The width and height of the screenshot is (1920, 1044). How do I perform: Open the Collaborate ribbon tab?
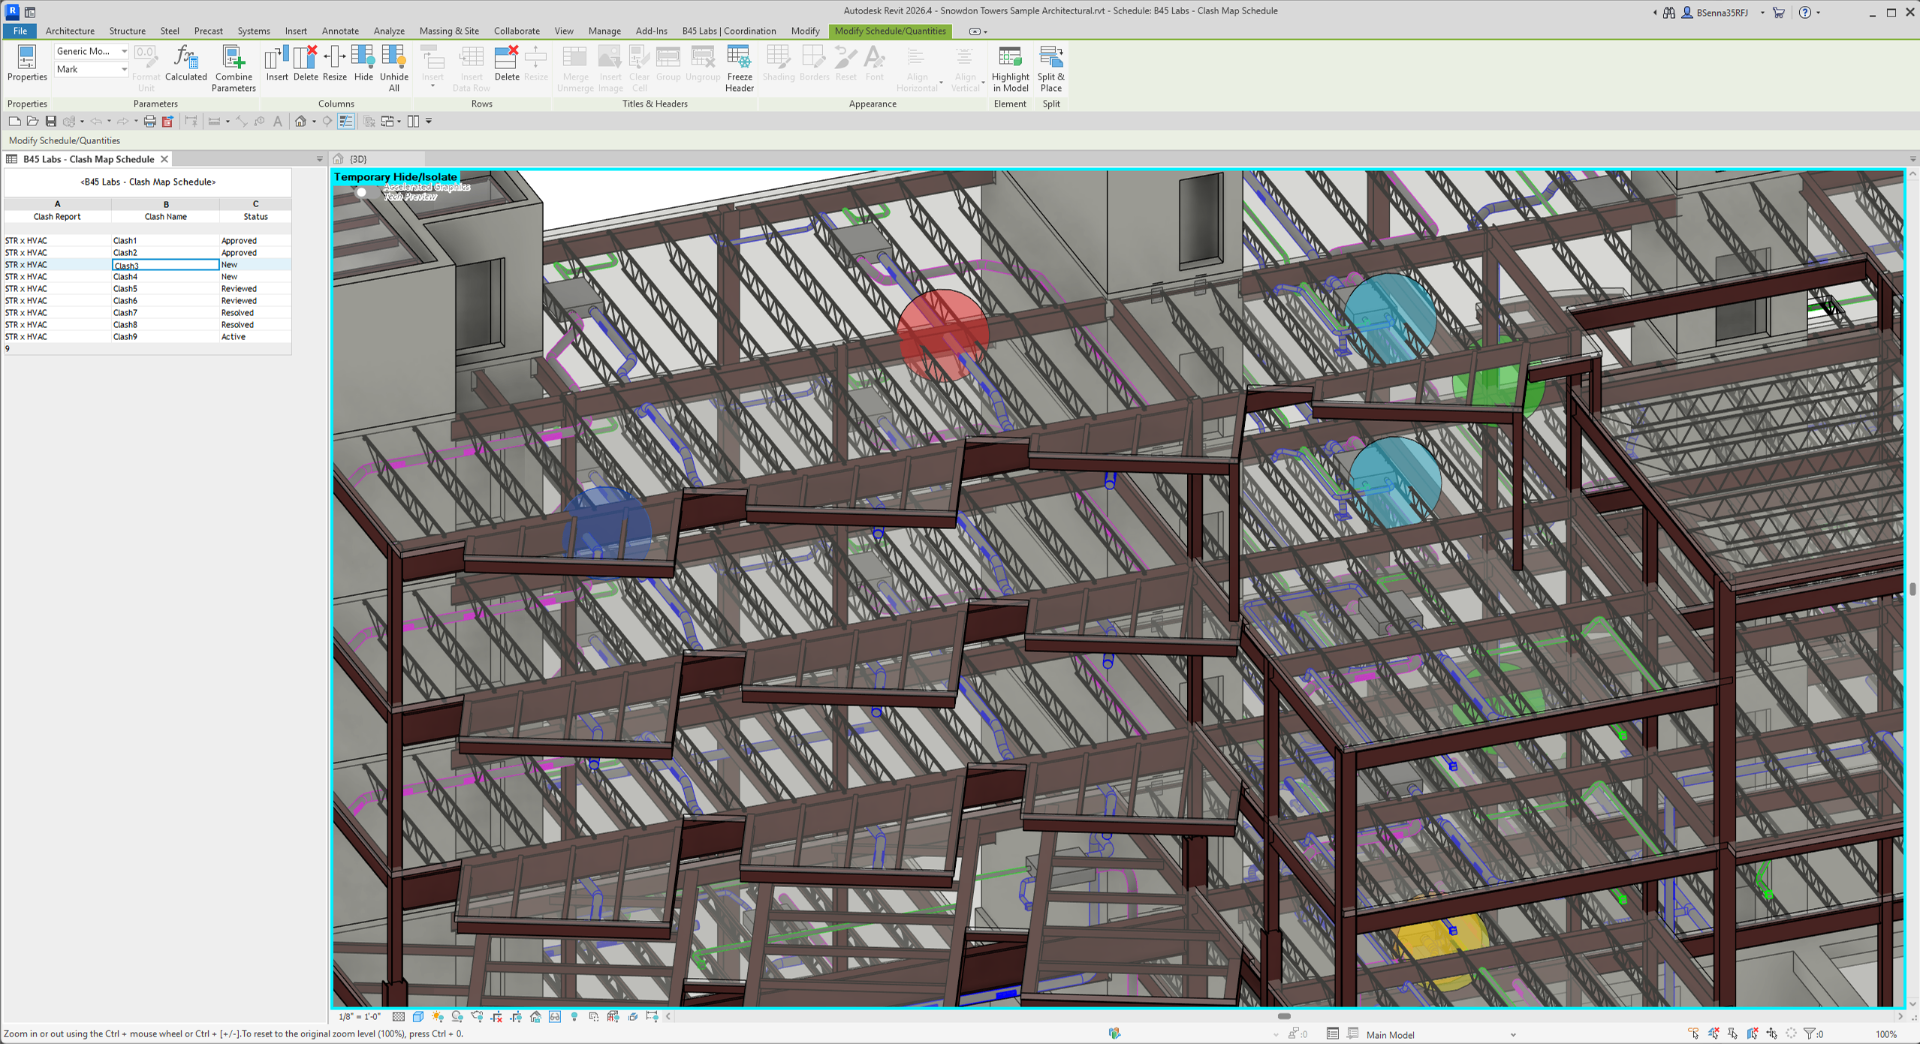tap(516, 31)
